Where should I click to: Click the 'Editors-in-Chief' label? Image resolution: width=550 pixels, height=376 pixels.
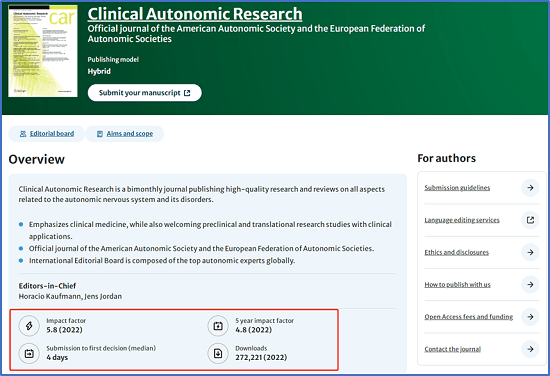tap(47, 286)
